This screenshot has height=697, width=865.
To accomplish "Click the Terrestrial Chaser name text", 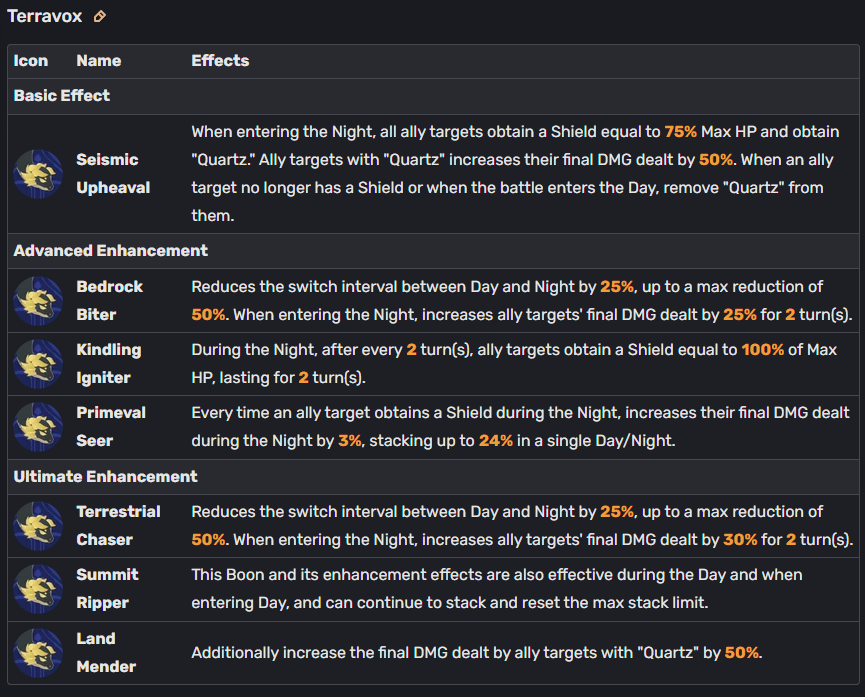I will point(118,526).
